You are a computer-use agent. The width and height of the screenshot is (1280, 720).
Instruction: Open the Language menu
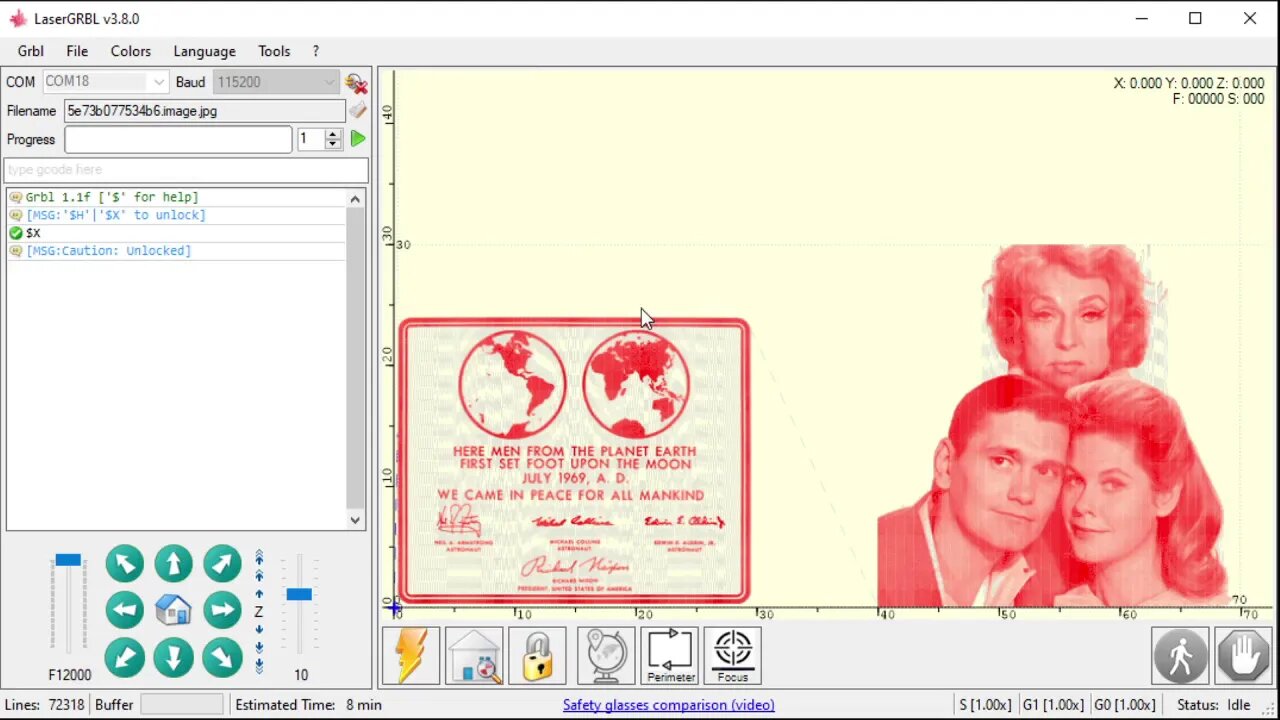[x=204, y=51]
